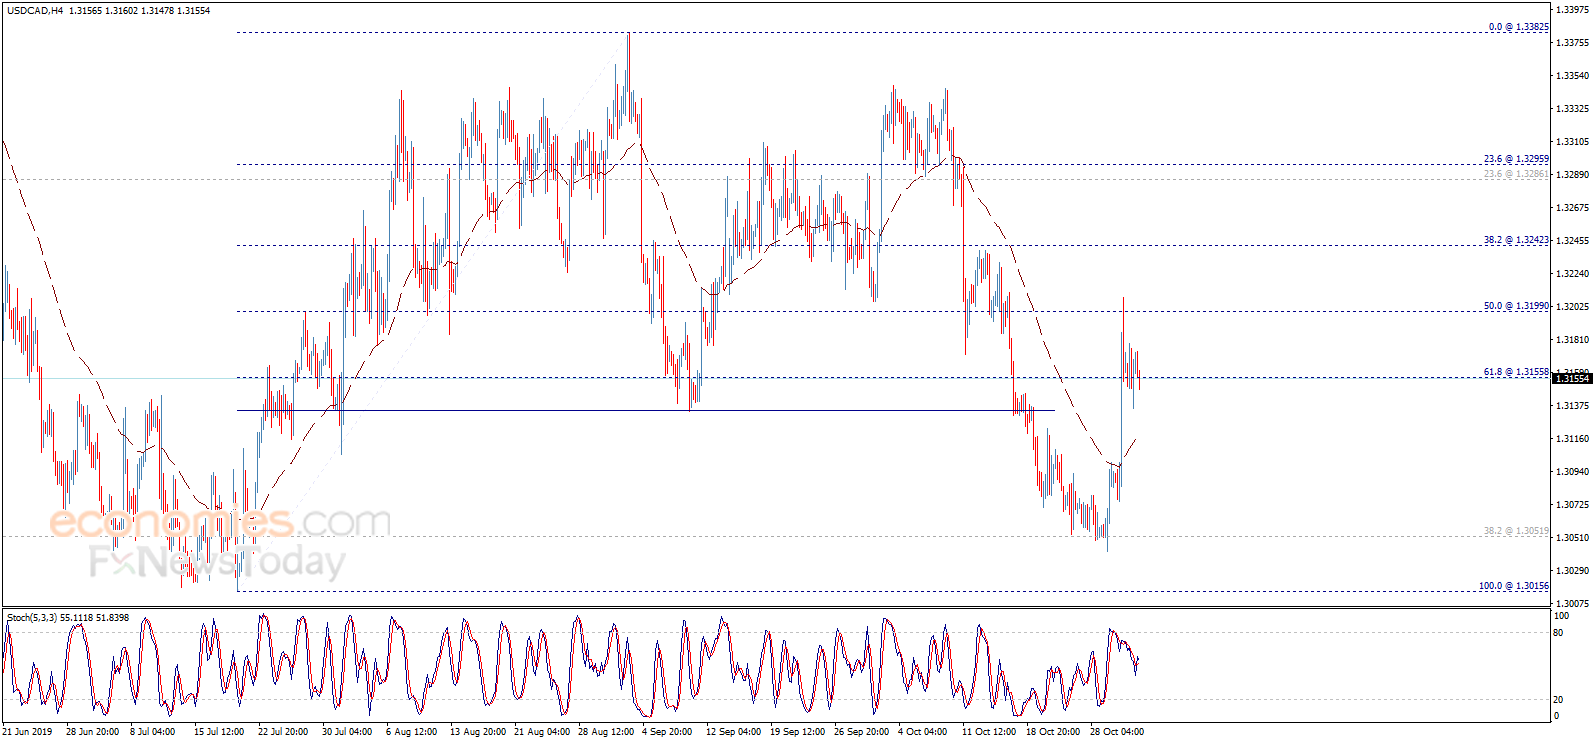Viewport: 1596px width, 743px height.
Task: Select the 38.2 @ 1.32423 Fibonacci label
Action: (x=1516, y=240)
